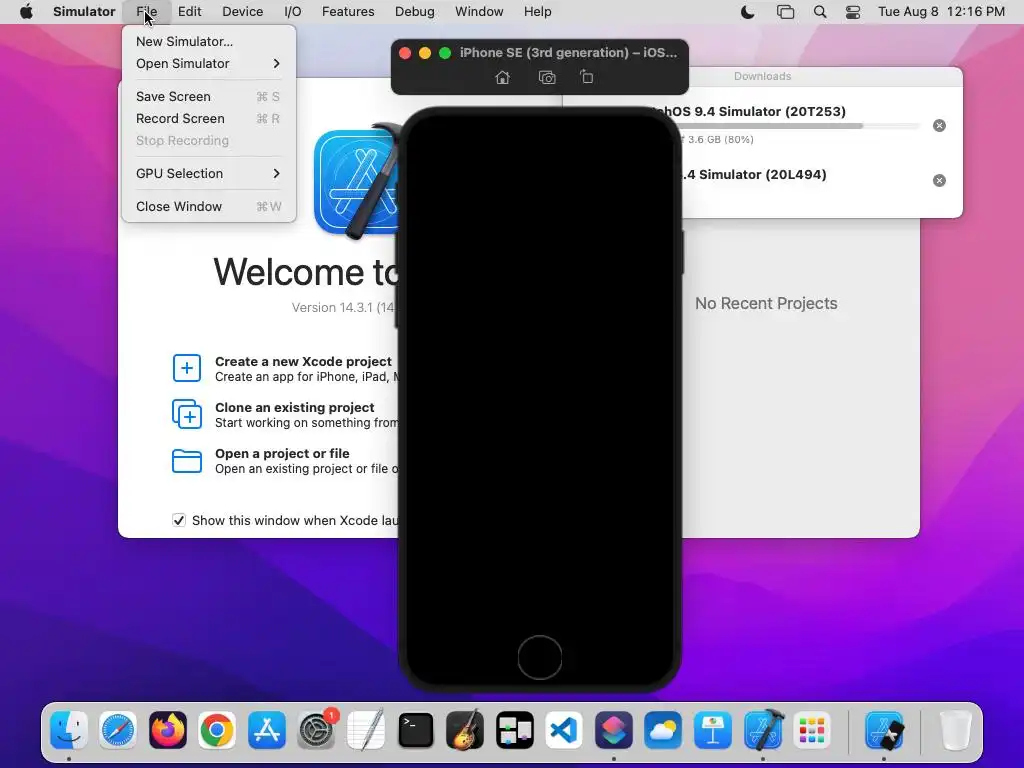Tap the black iPhone simulator screen

tap(539, 372)
